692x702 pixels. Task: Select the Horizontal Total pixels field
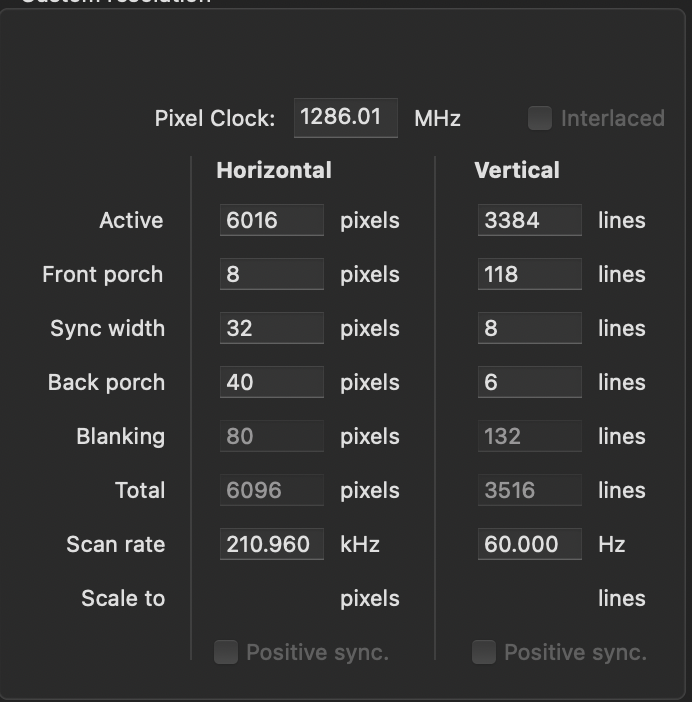(x=271, y=490)
